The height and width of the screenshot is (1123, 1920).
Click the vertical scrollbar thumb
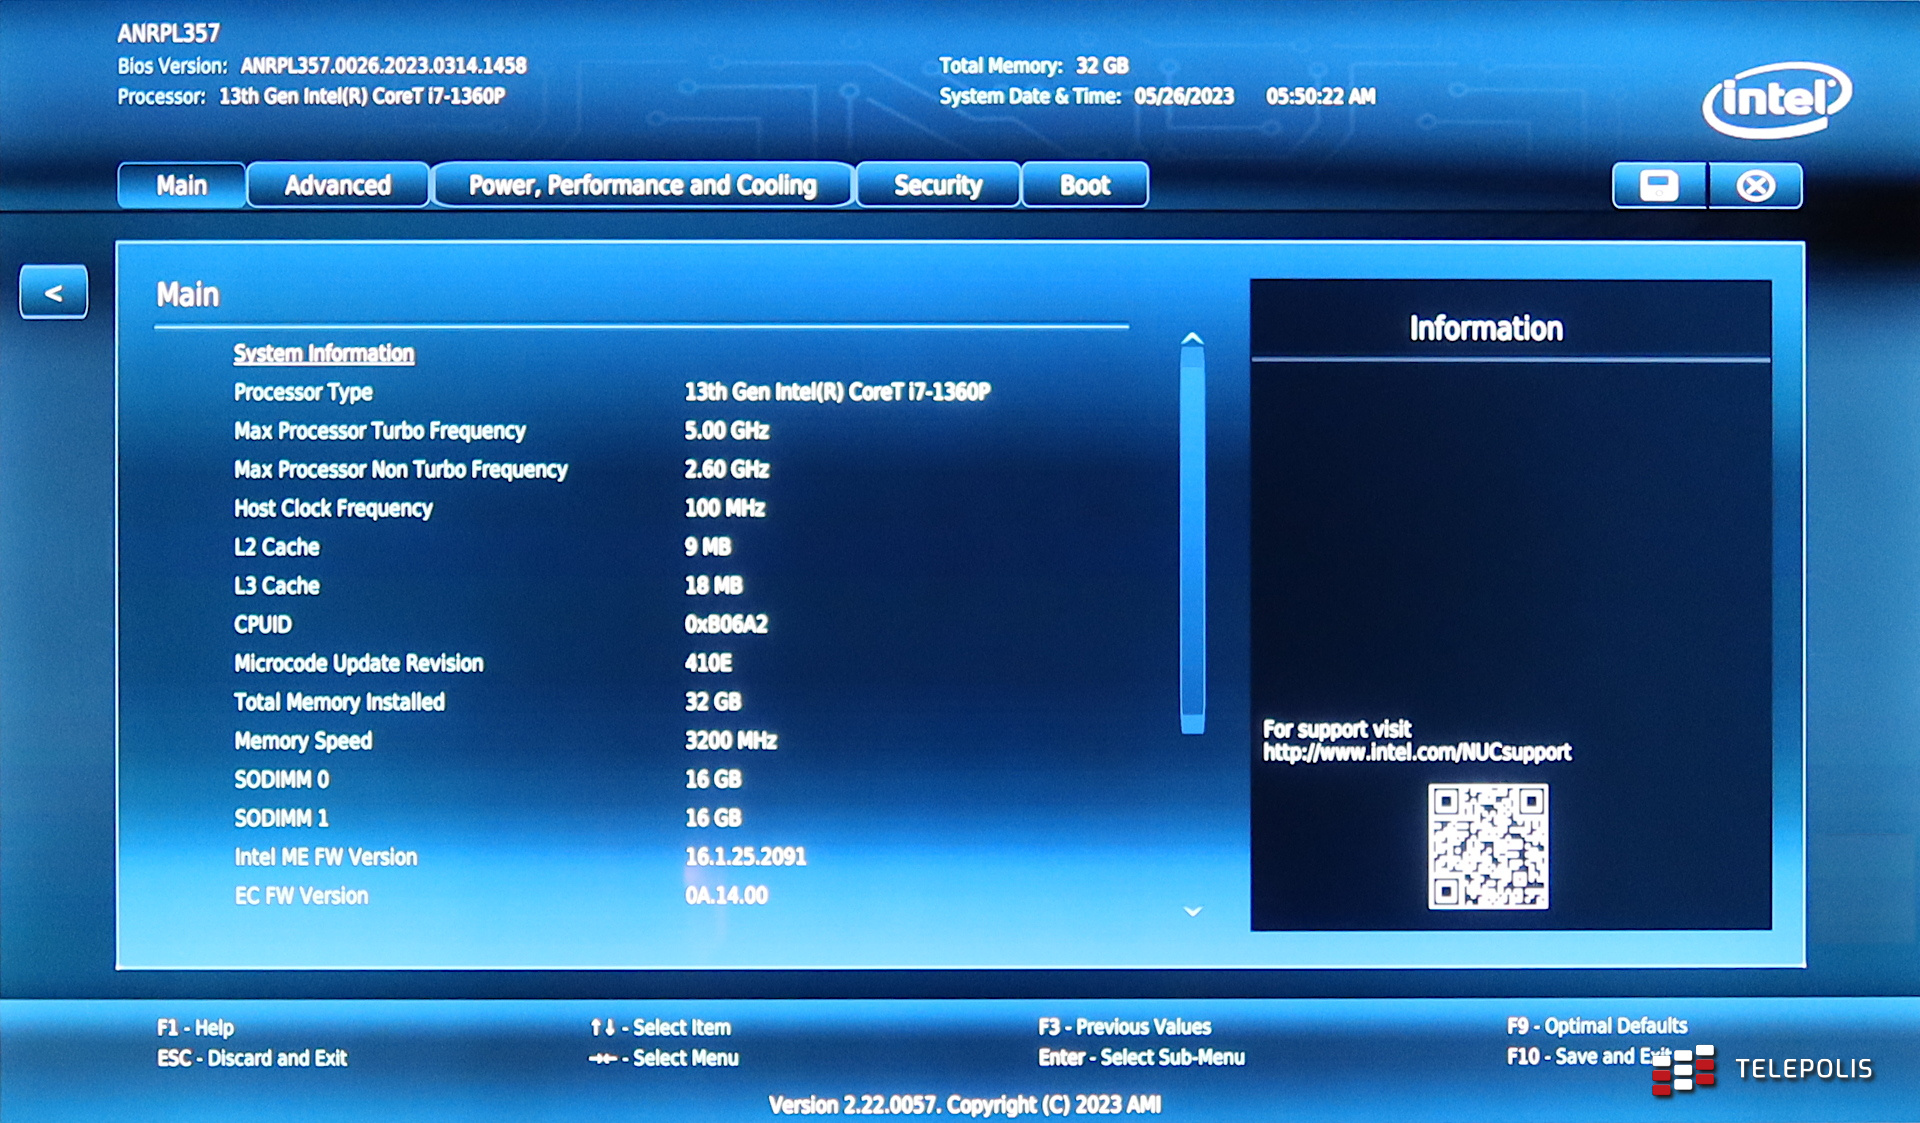1192,540
